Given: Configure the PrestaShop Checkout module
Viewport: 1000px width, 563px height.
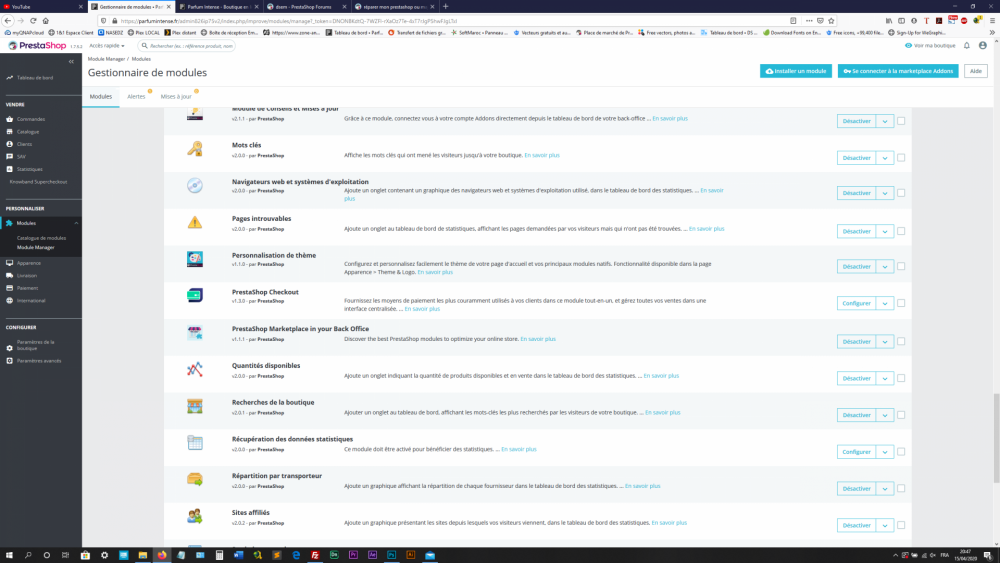Looking at the screenshot, I should click(x=856, y=303).
